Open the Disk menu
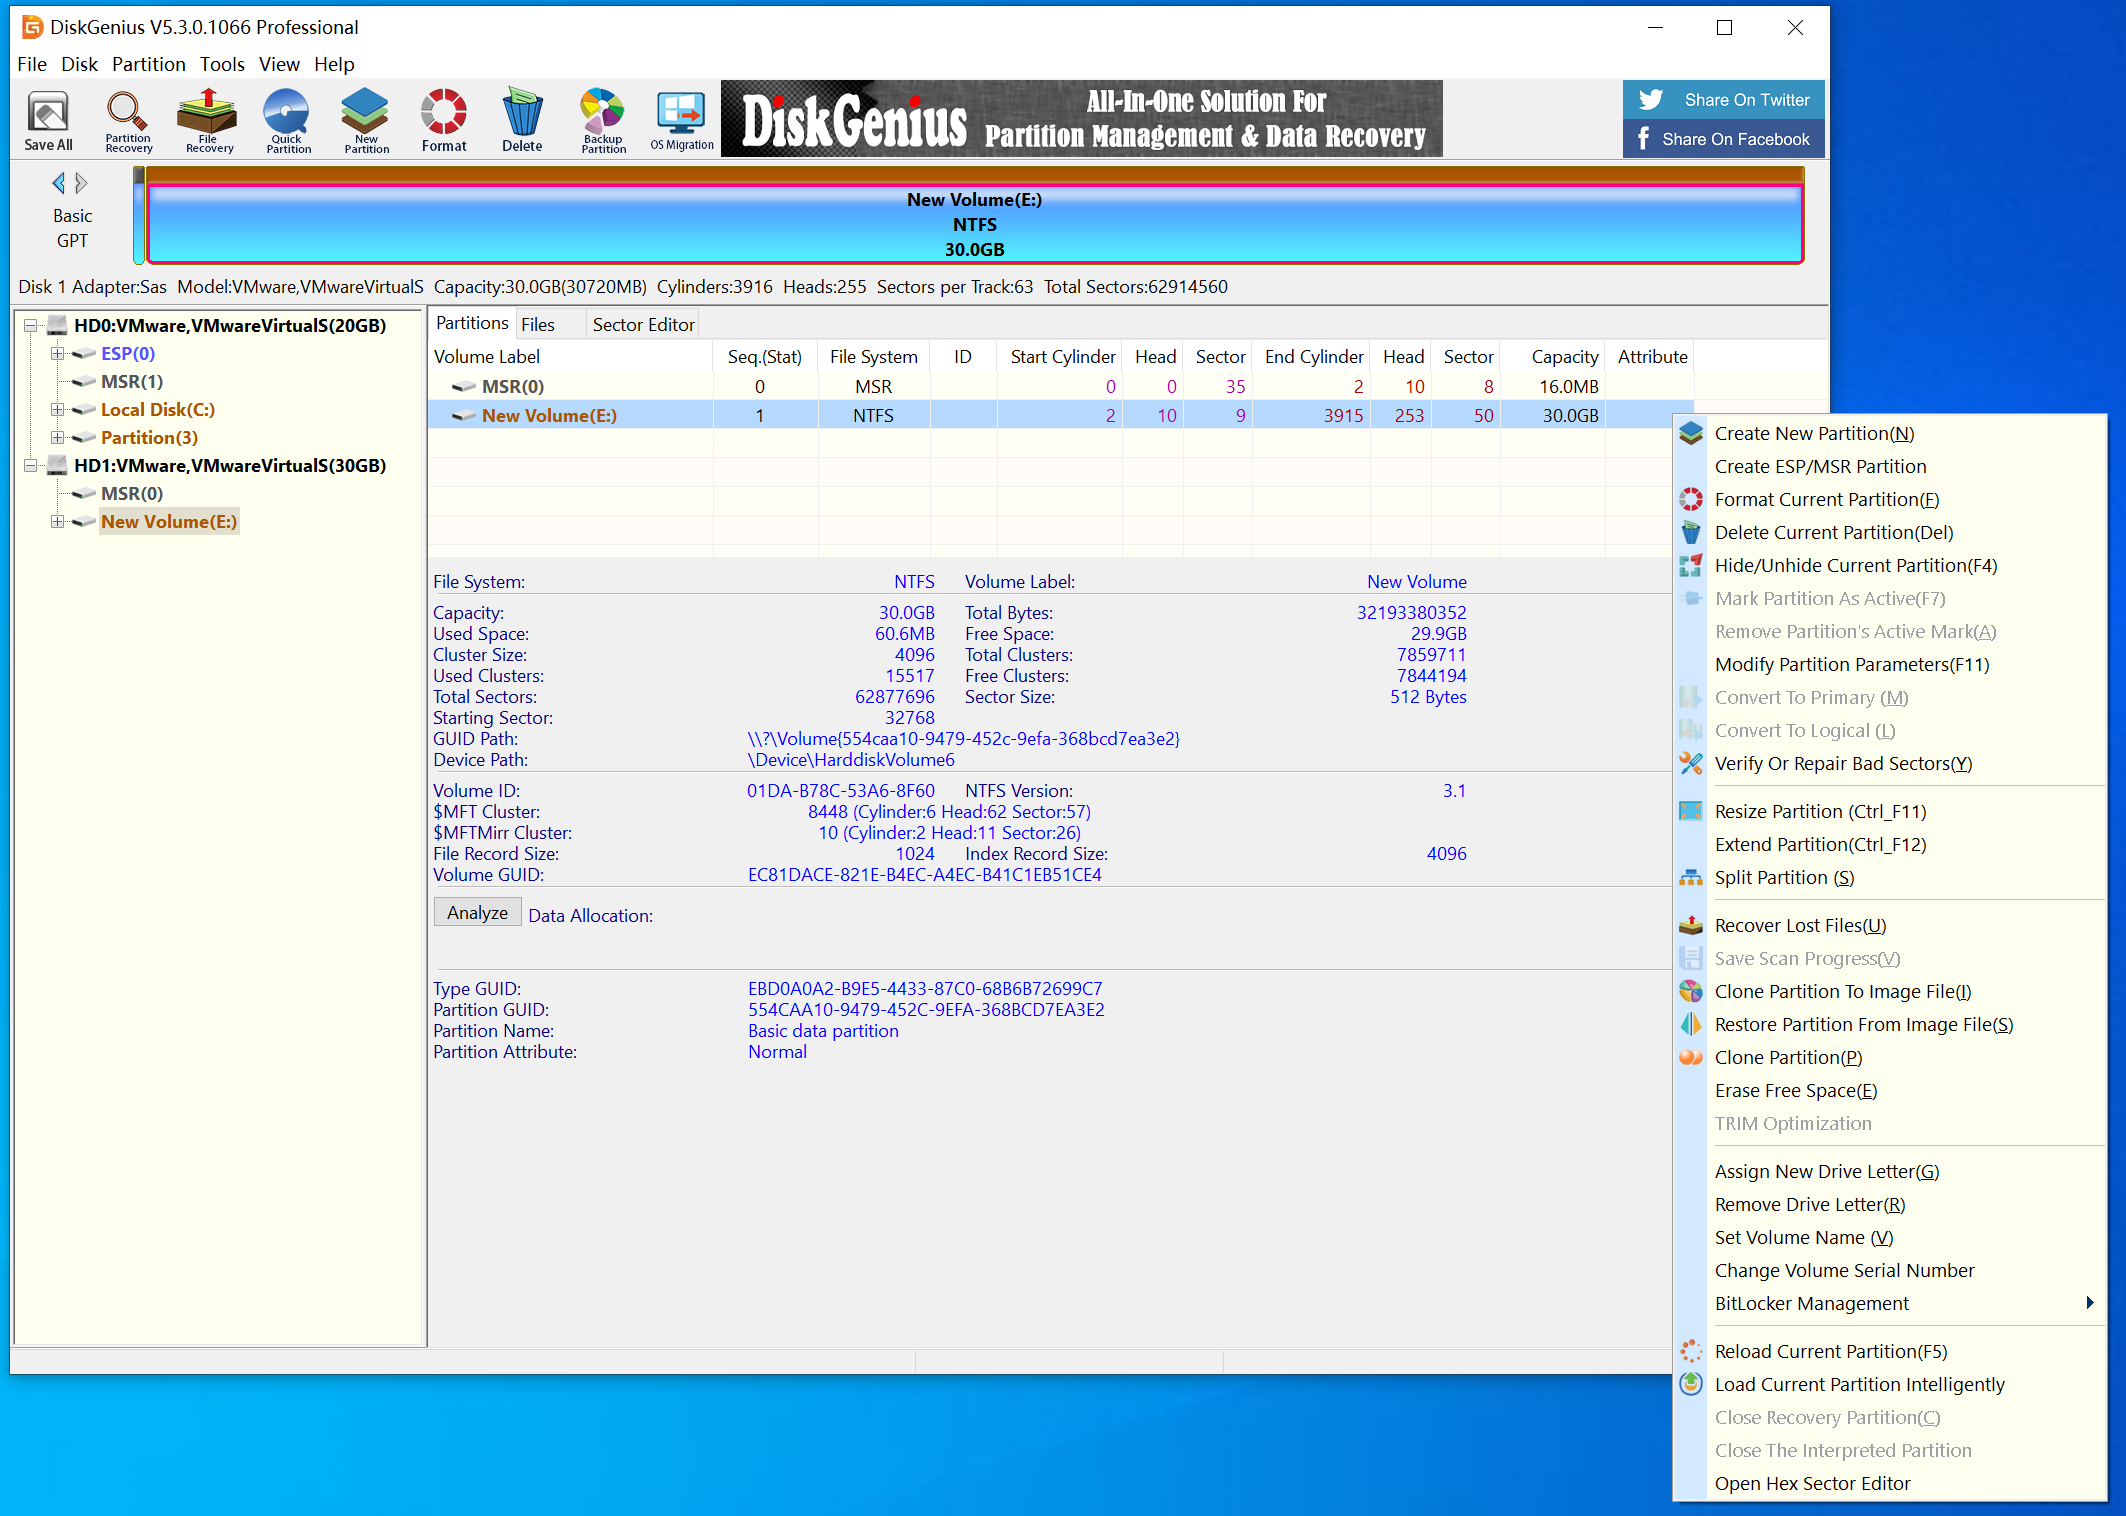2126x1516 pixels. click(x=79, y=64)
